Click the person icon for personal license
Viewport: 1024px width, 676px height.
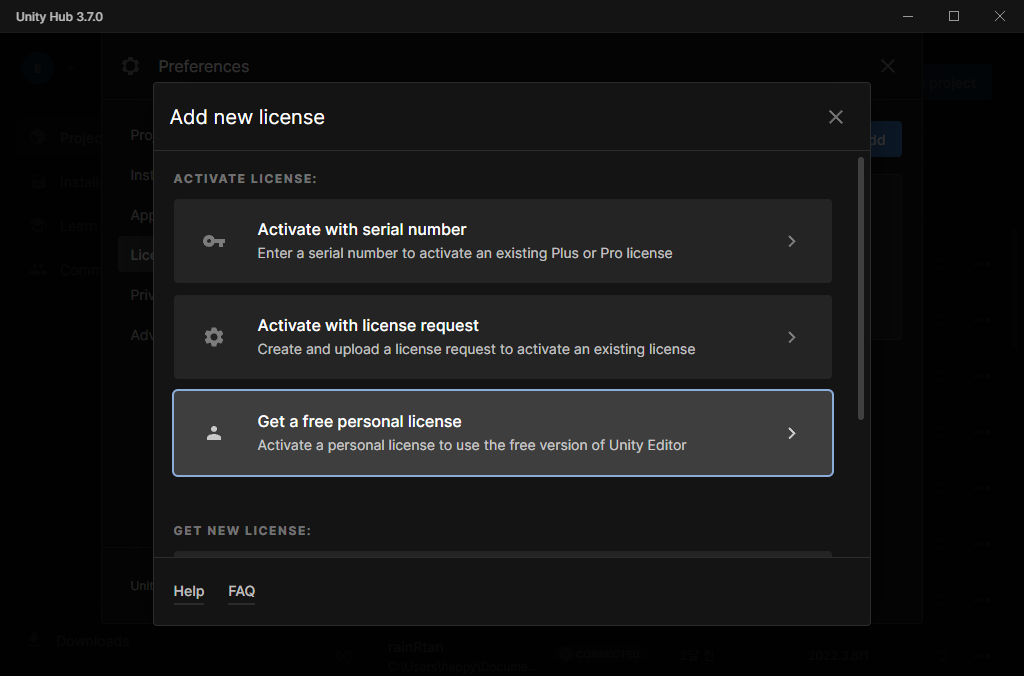214,433
